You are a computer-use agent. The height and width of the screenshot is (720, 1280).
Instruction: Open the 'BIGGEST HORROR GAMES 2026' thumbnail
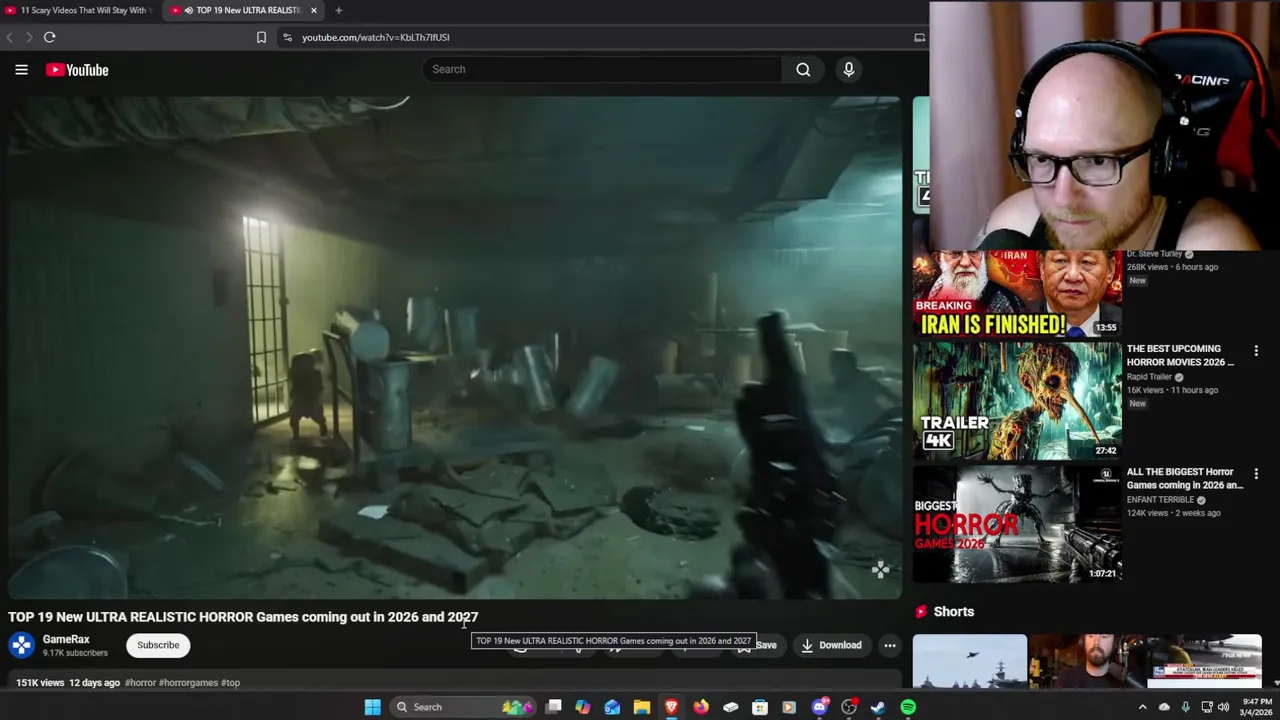1017,524
